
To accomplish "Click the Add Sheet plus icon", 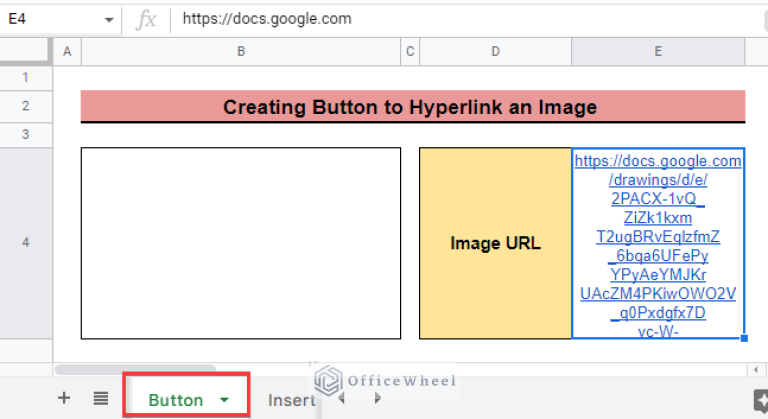I will 64,398.
